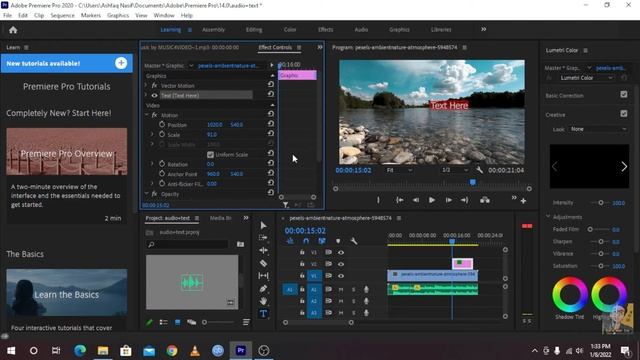
Task: Toggle V2 track output eye
Action: pos(341,264)
